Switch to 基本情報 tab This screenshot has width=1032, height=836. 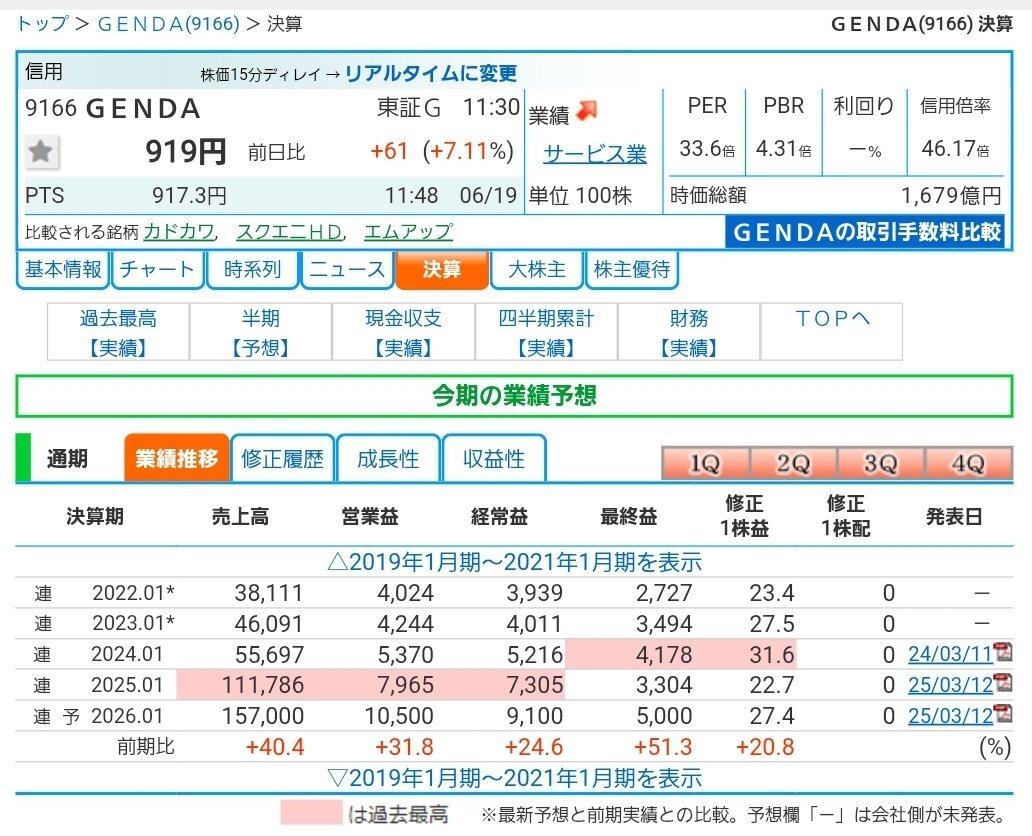pyautogui.click(x=63, y=269)
